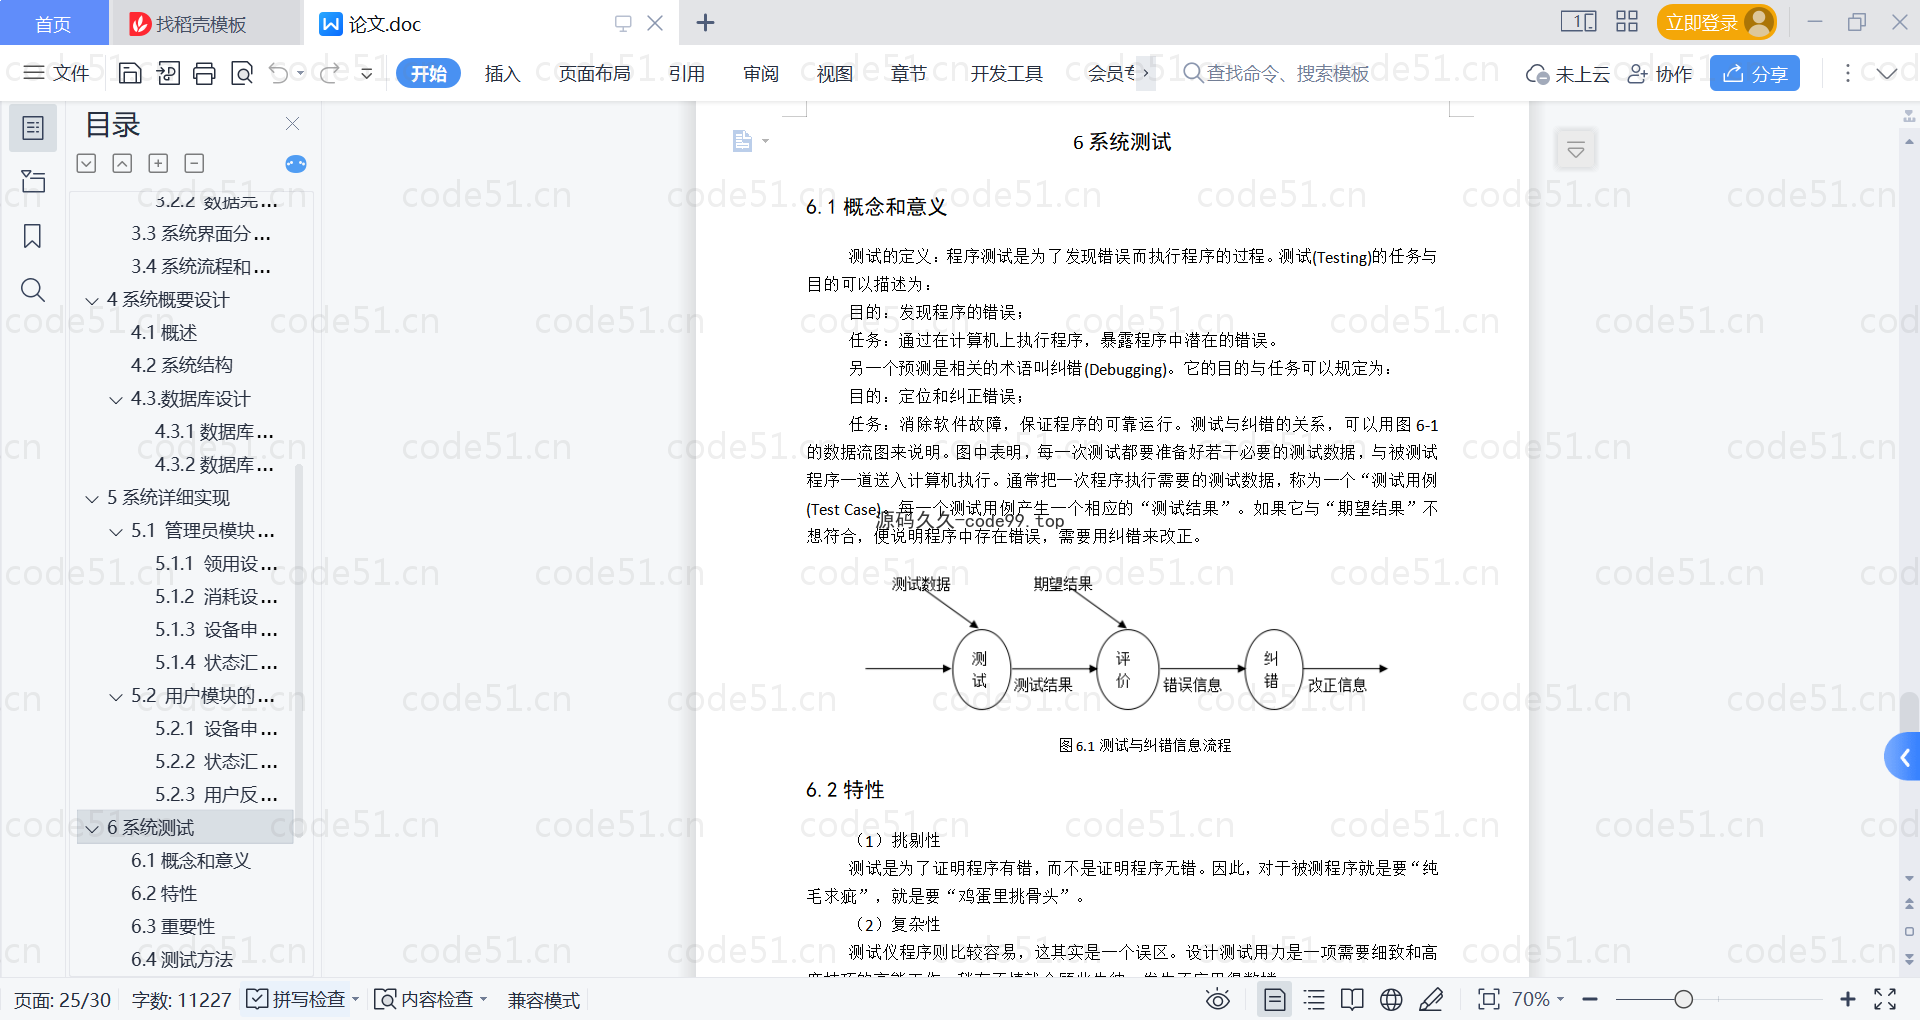Click the Export to PDF icon
Viewport: 1920px width, 1020px height.
(x=168, y=73)
